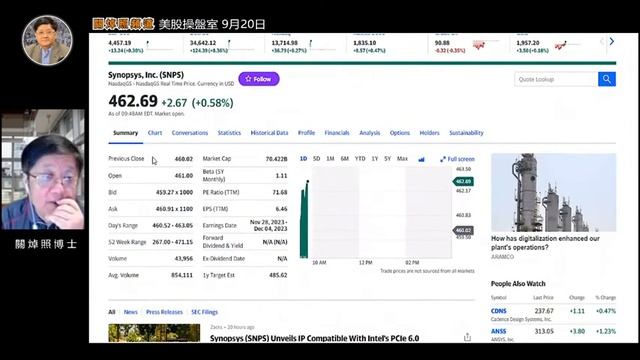Show SEC Filings articles
The image size is (640, 360).
point(204,312)
